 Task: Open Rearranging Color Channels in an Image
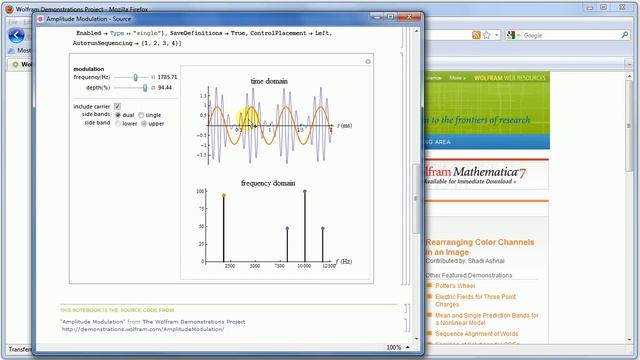[x=480, y=247]
